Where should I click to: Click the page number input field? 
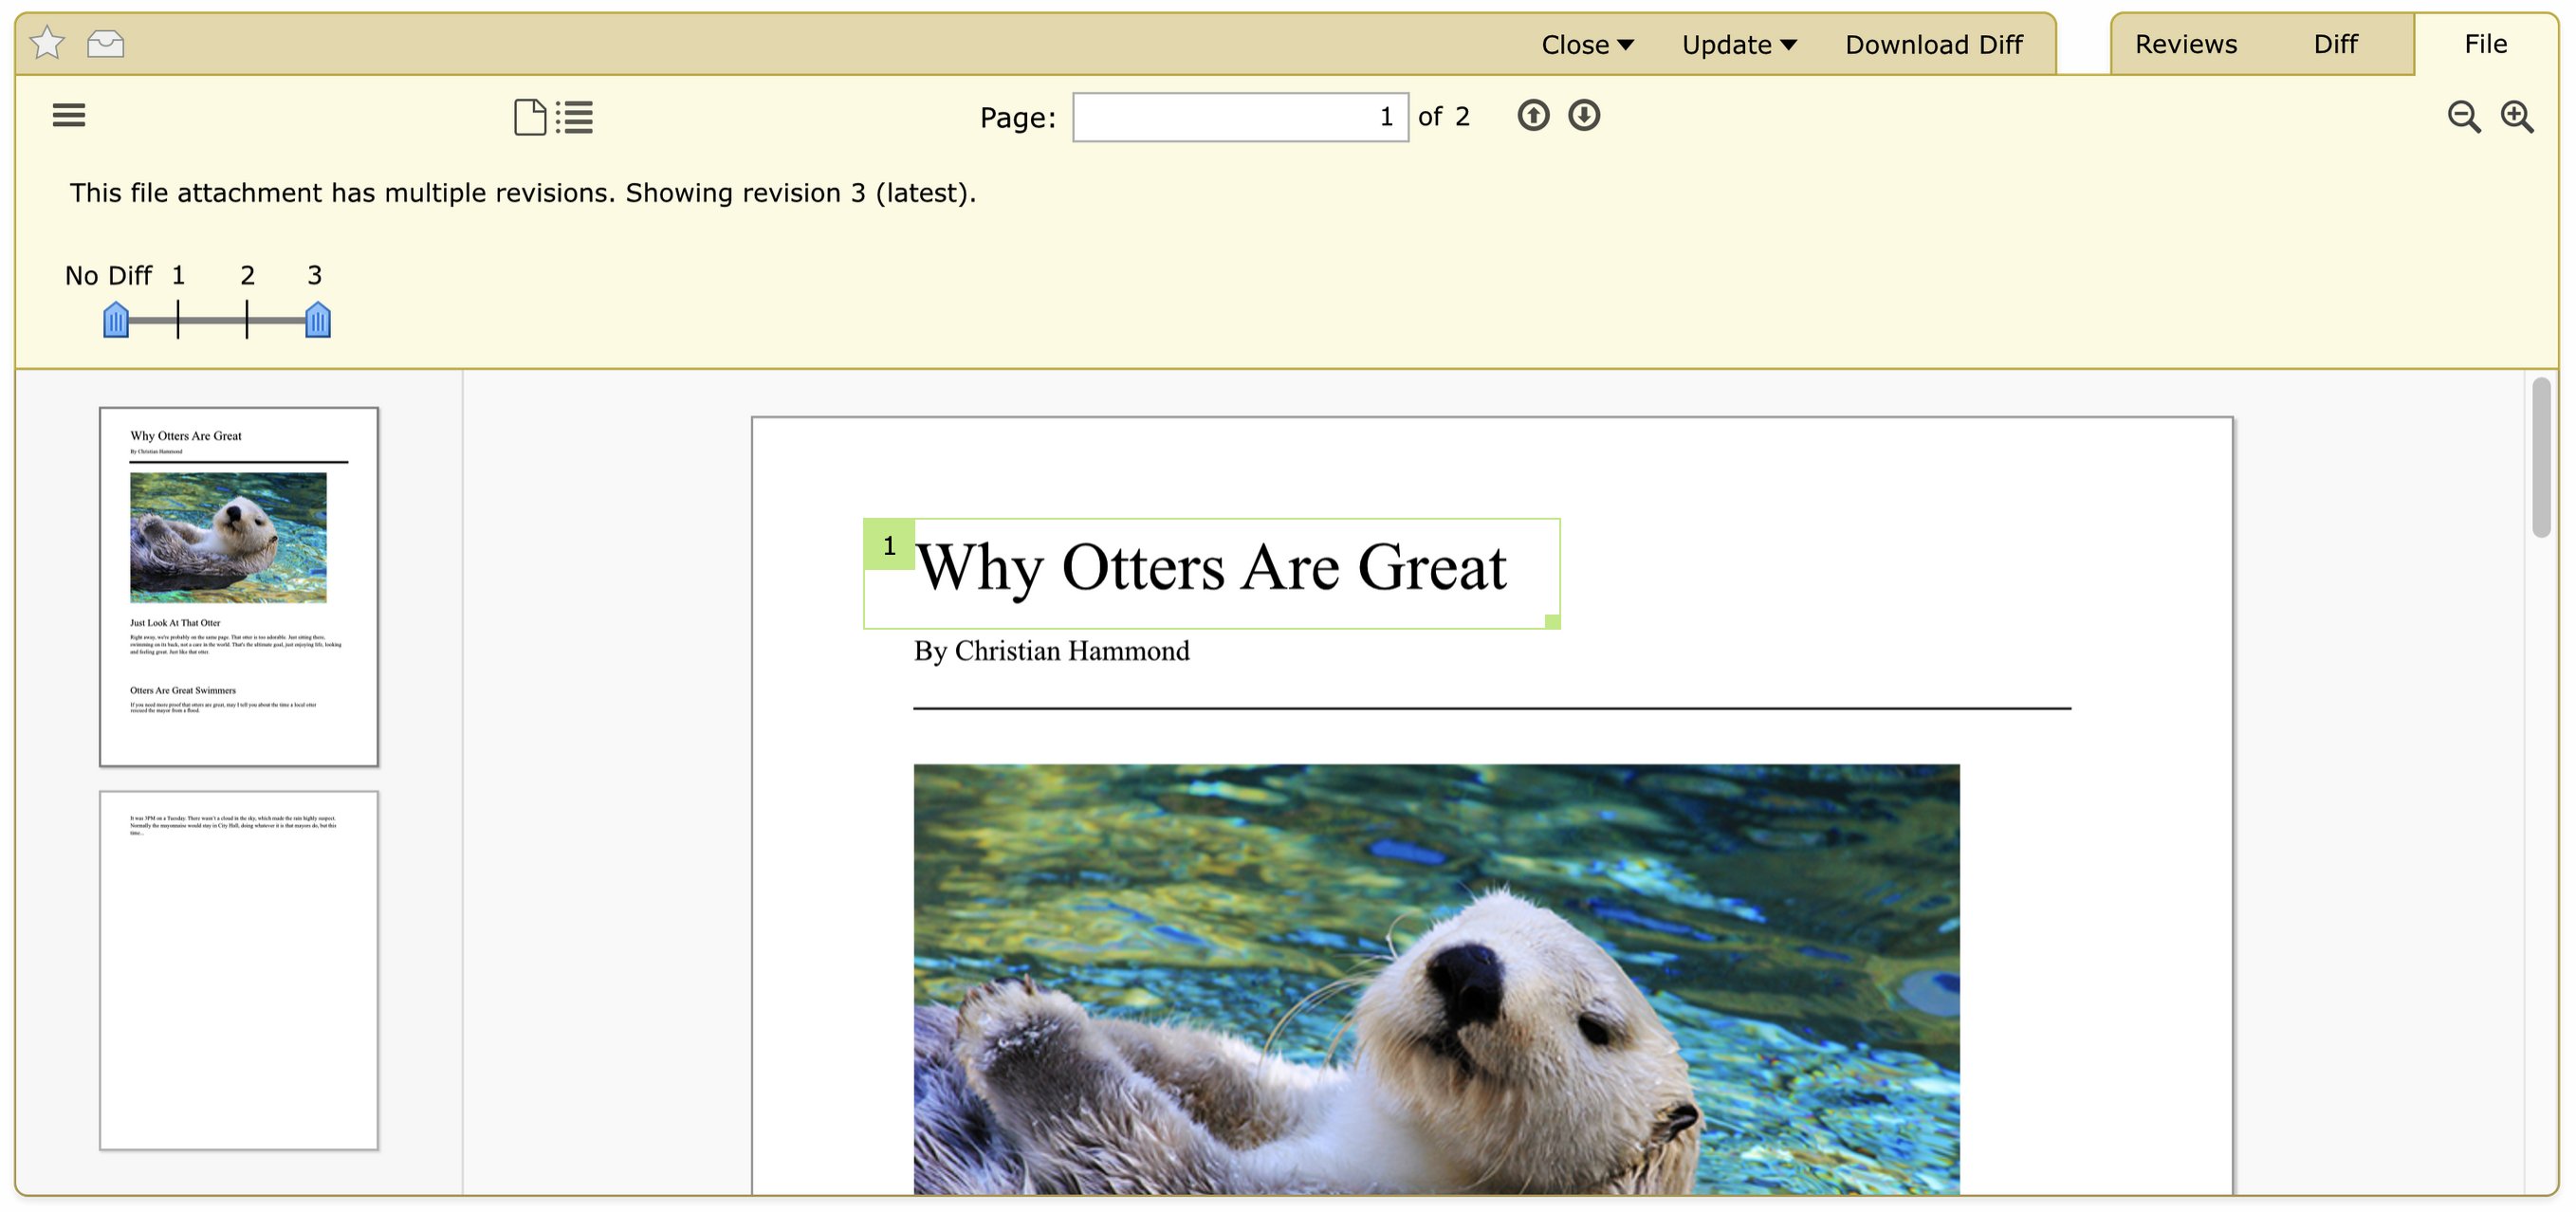coord(1239,117)
